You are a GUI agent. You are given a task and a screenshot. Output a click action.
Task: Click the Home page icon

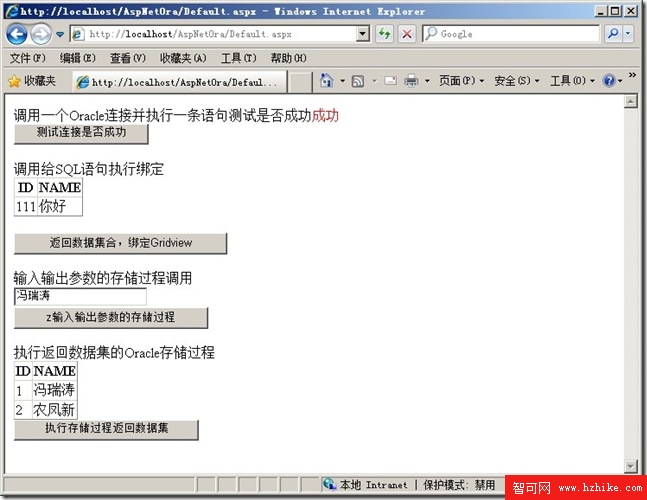click(x=327, y=80)
